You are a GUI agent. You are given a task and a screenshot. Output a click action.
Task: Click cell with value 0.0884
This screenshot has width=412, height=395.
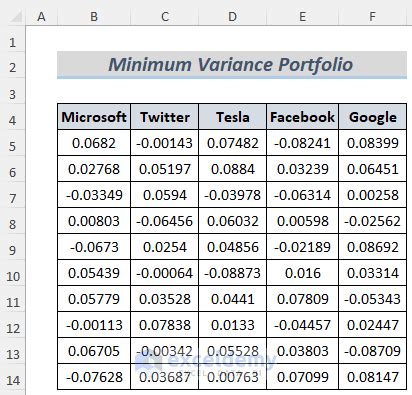233,169
